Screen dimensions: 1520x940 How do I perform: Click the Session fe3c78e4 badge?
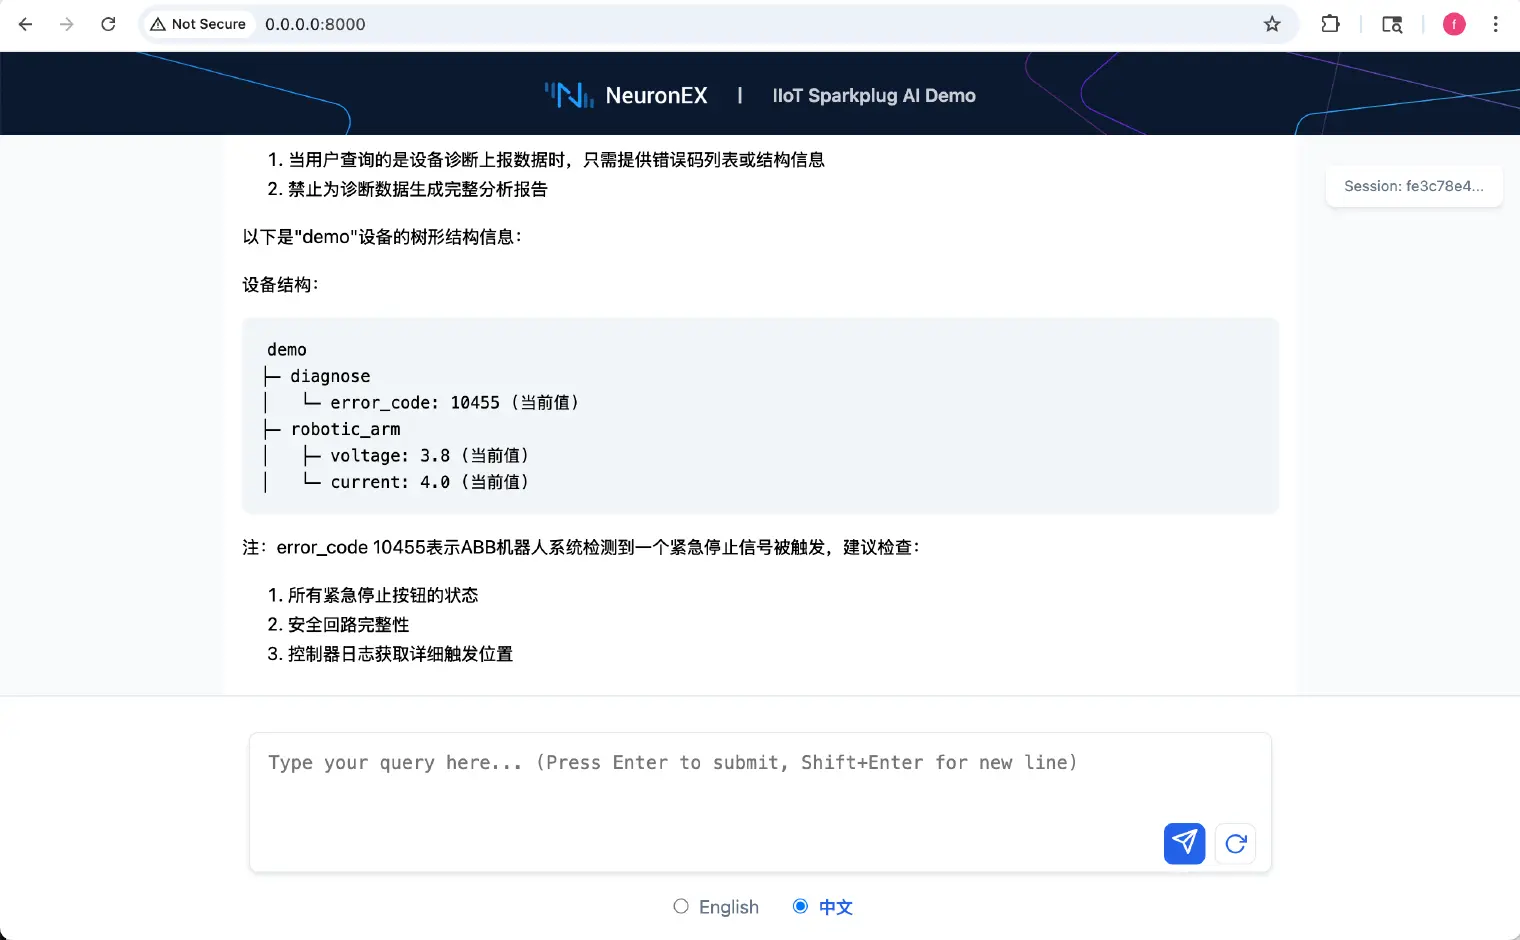[x=1414, y=186]
